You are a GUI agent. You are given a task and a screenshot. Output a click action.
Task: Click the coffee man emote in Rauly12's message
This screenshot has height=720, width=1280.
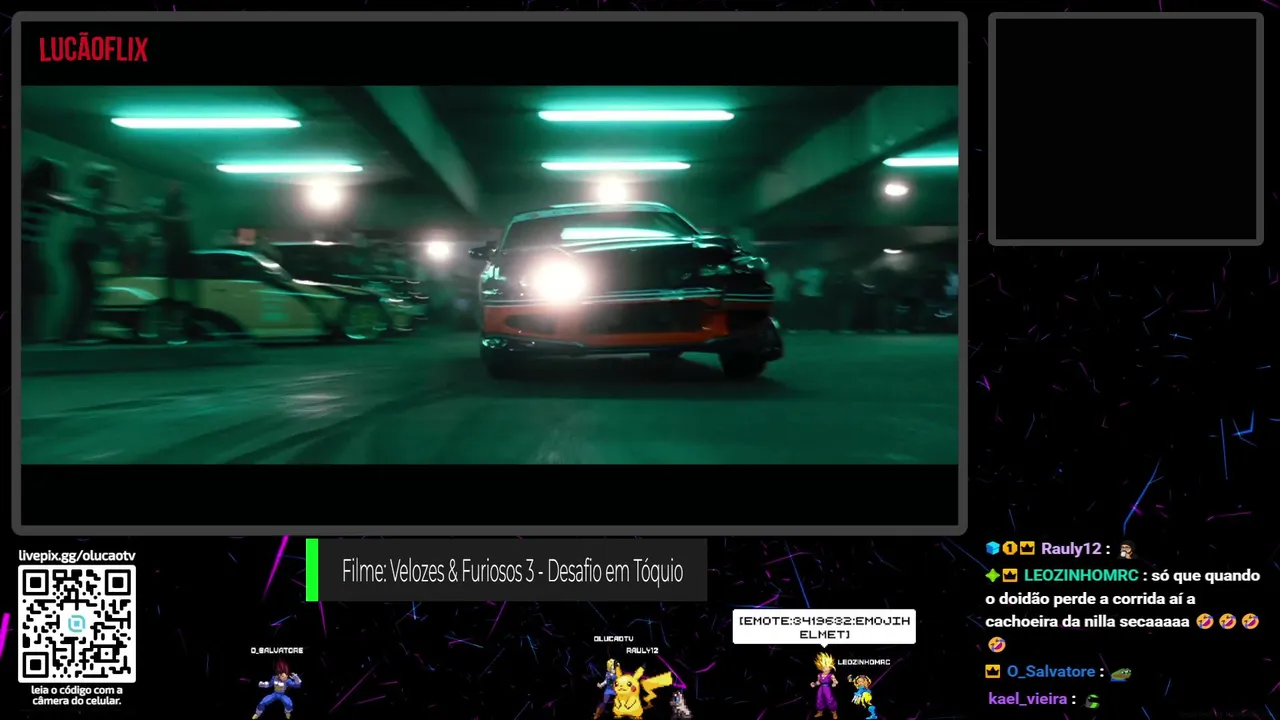[x=1127, y=549]
